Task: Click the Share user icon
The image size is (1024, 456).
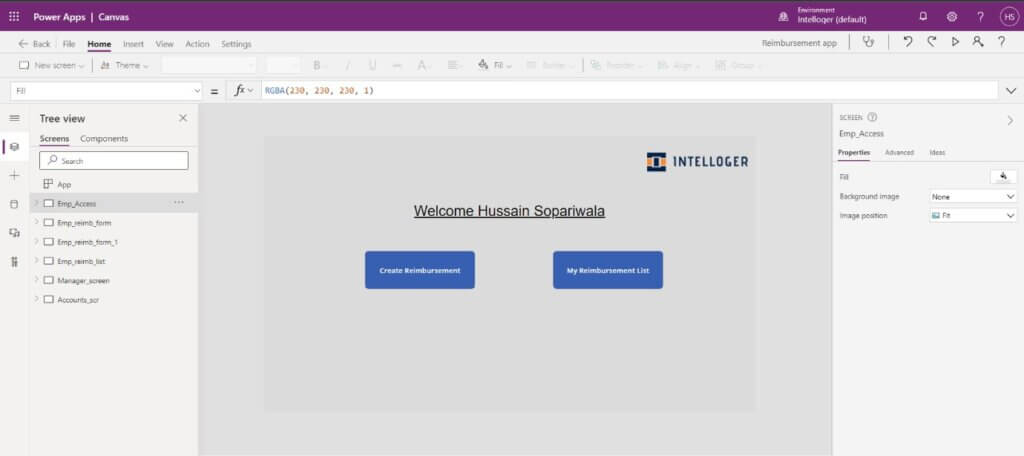Action: tap(977, 43)
